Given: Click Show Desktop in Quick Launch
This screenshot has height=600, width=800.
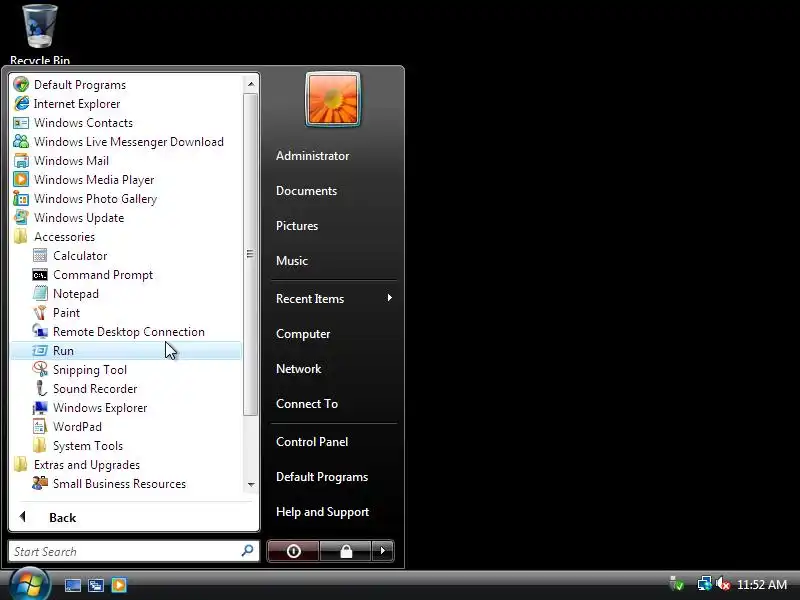Looking at the screenshot, I should [x=72, y=585].
